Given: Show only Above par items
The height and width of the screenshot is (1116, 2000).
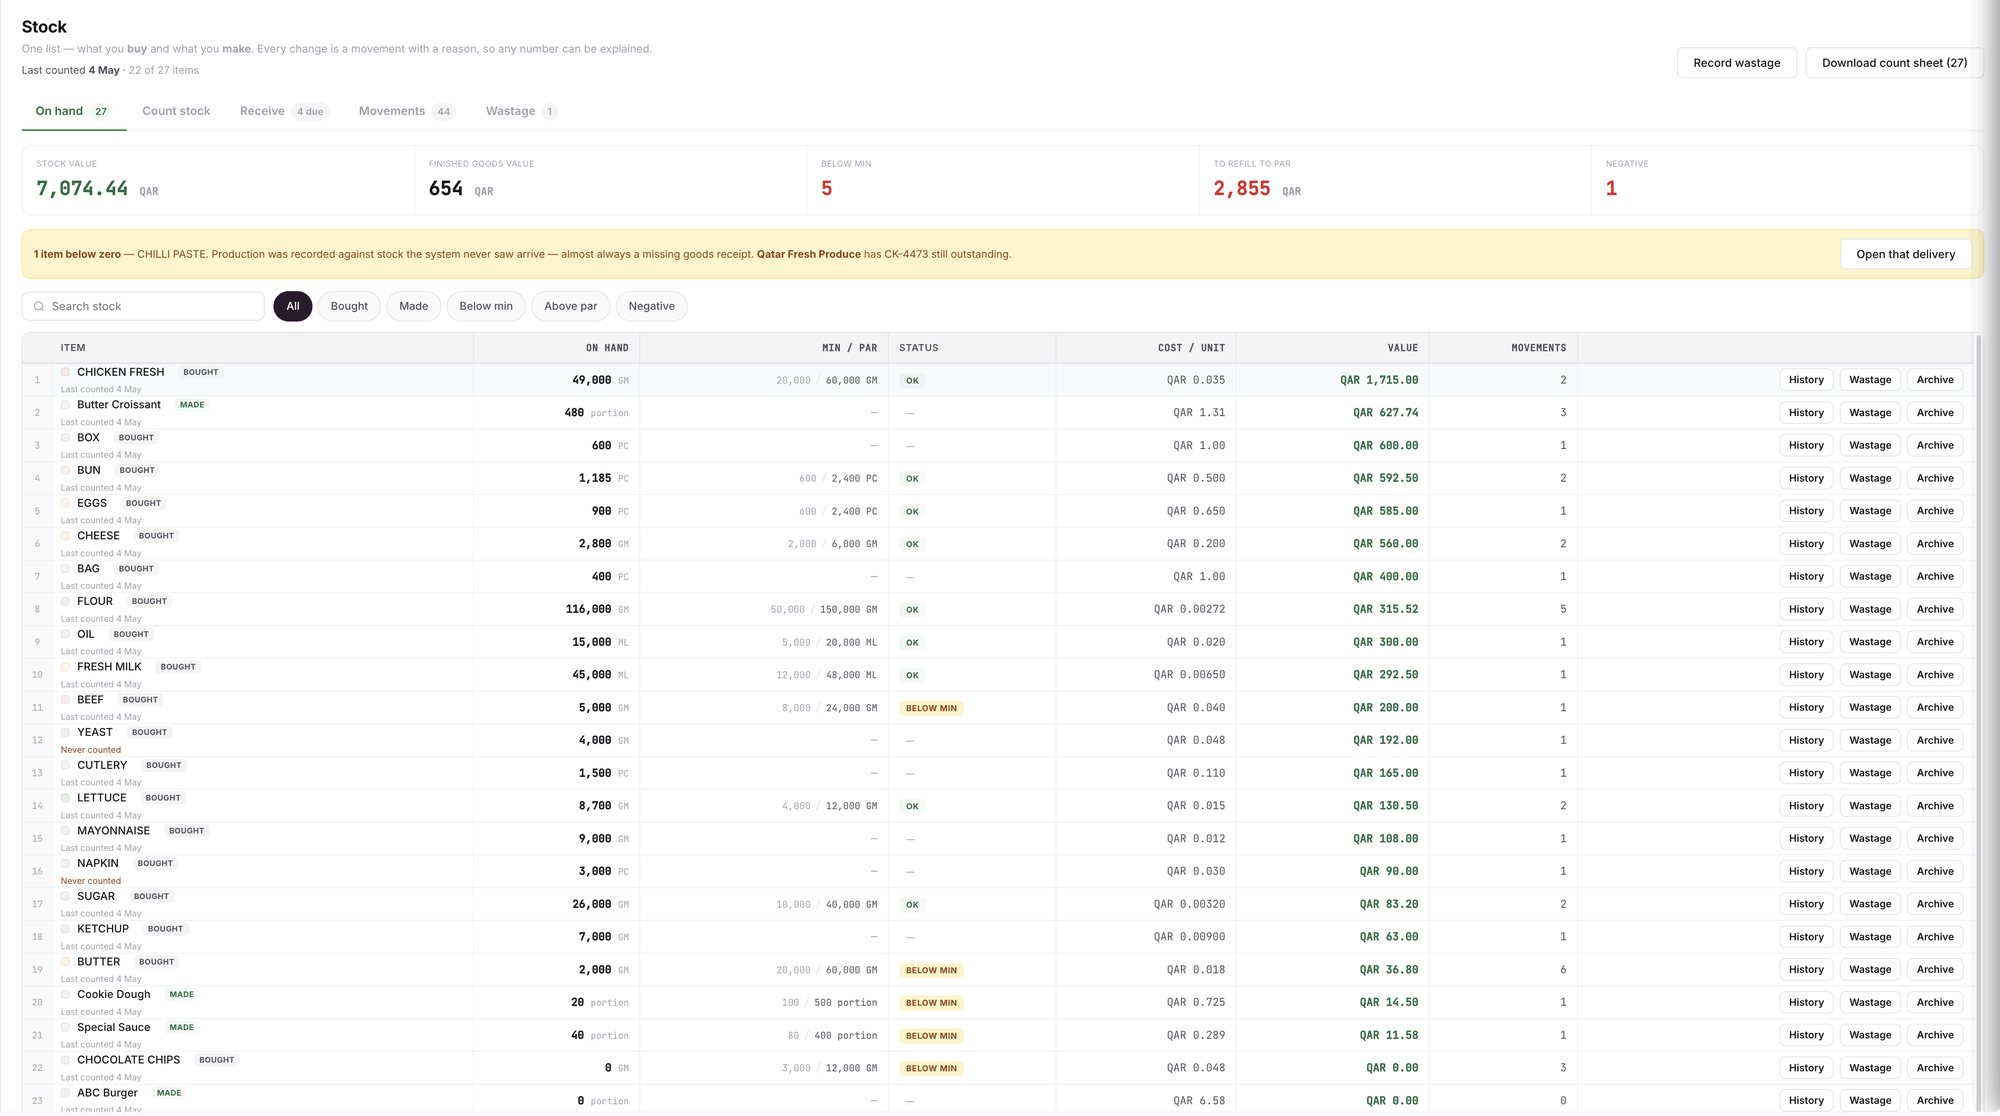Looking at the screenshot, I should tap(571, 306).
